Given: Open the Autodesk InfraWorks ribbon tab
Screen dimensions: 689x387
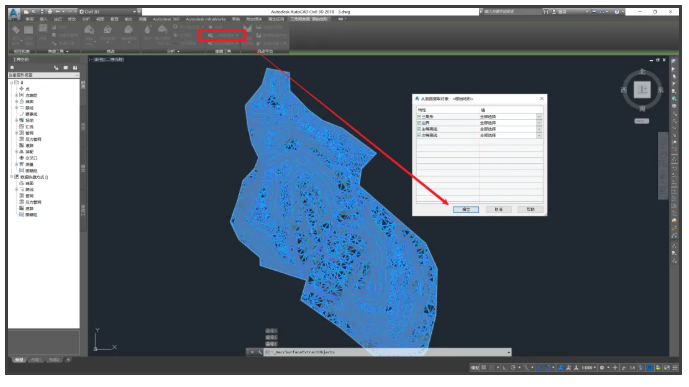Looking at the screenshot, I should (x=206, y=19).
